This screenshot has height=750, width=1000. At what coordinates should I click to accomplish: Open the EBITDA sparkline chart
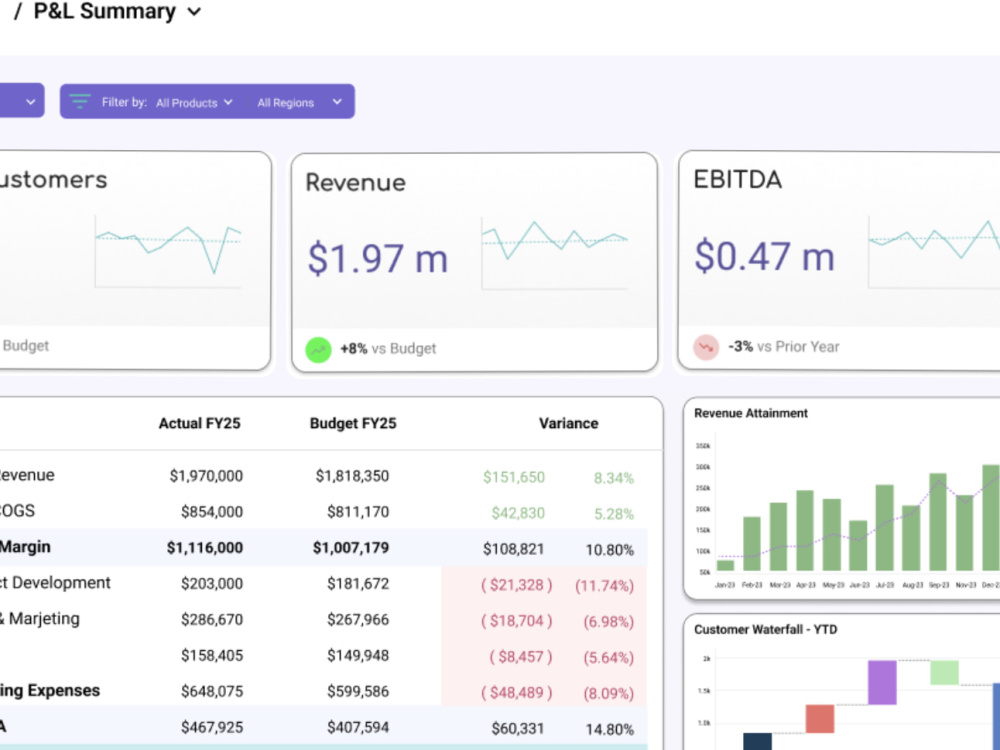[934, 253]
